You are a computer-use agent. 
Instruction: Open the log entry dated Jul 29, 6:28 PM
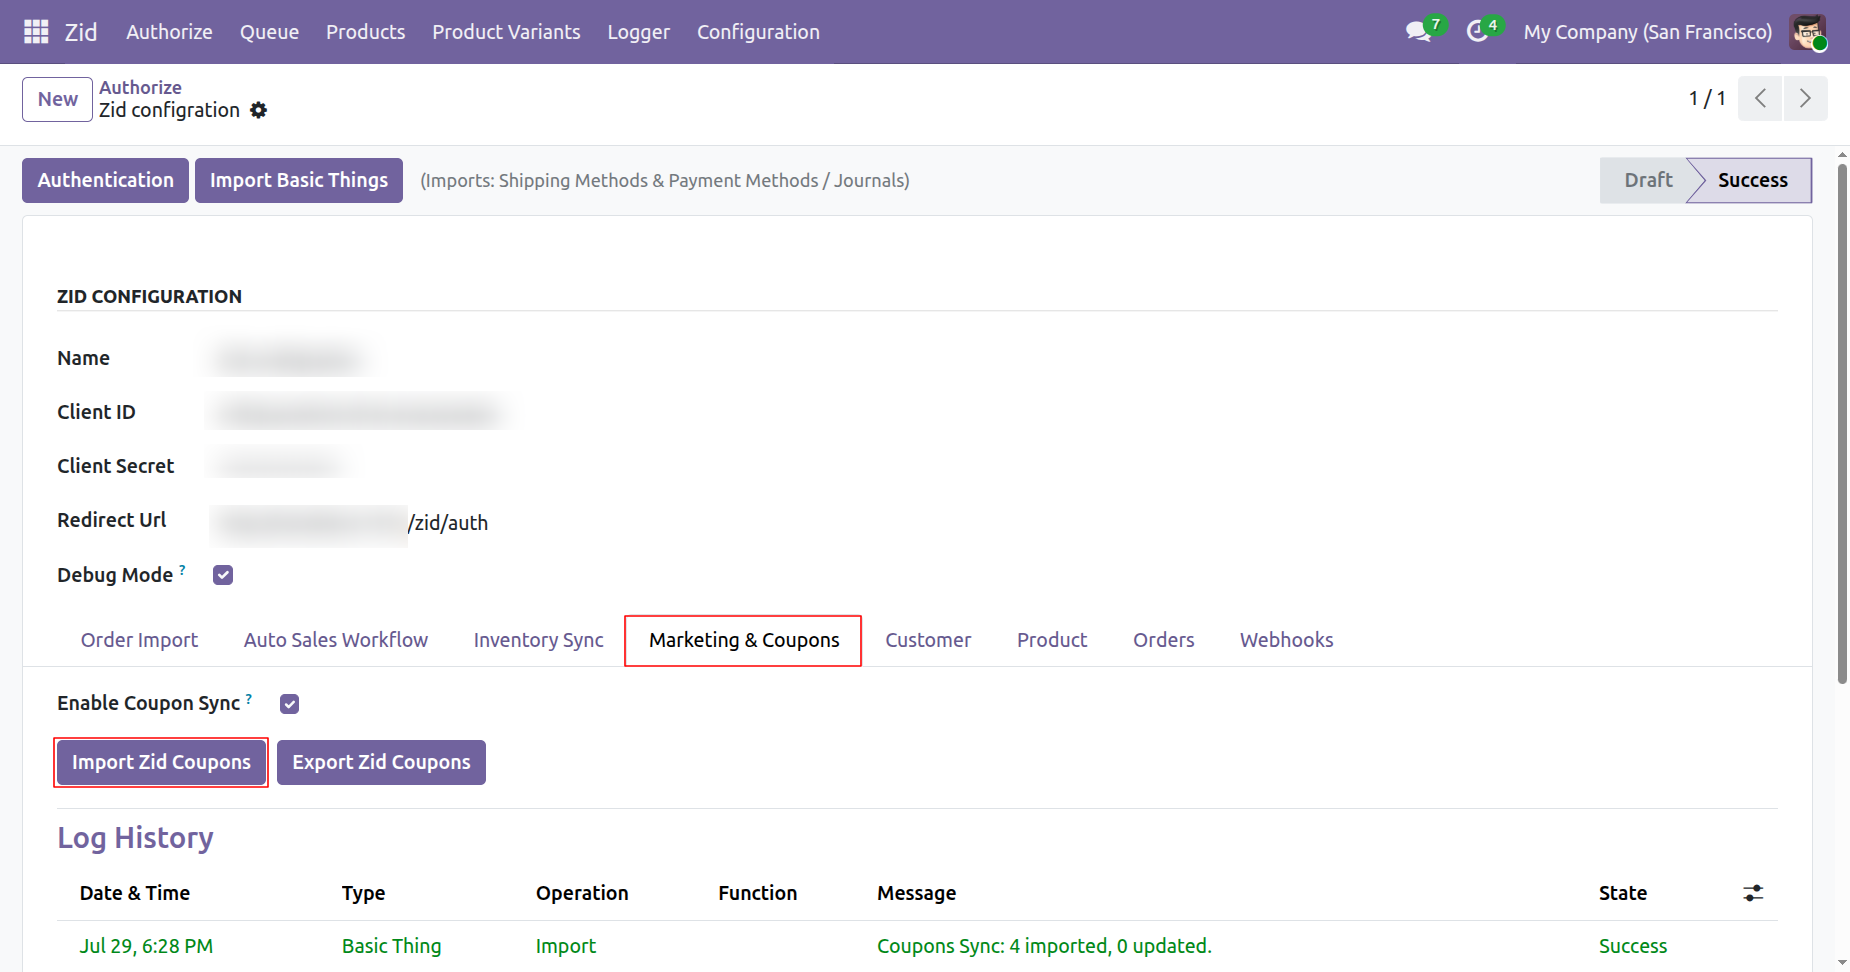146,946
